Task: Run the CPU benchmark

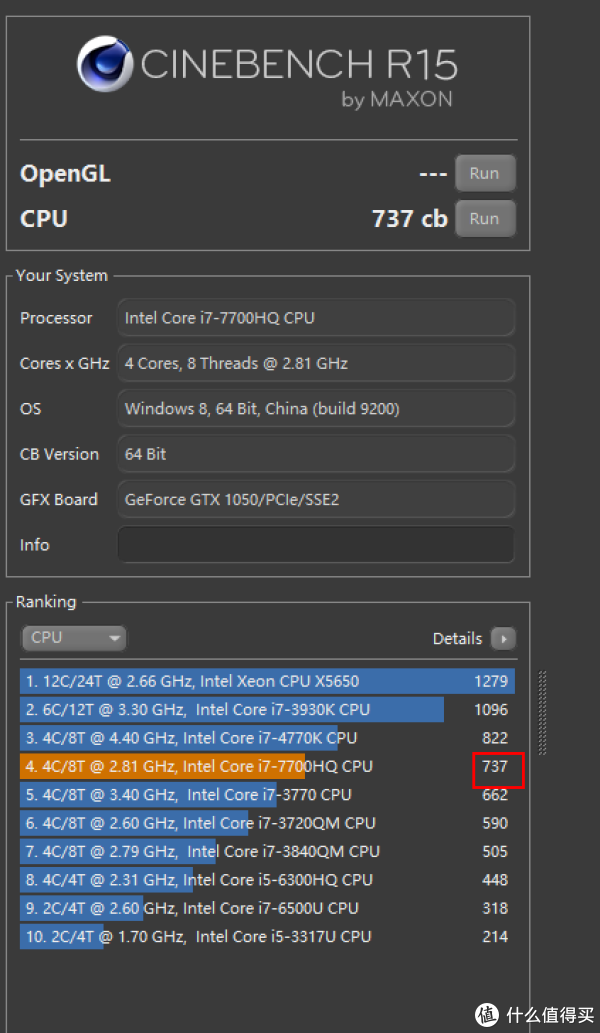Action: [x=485, y=218]
